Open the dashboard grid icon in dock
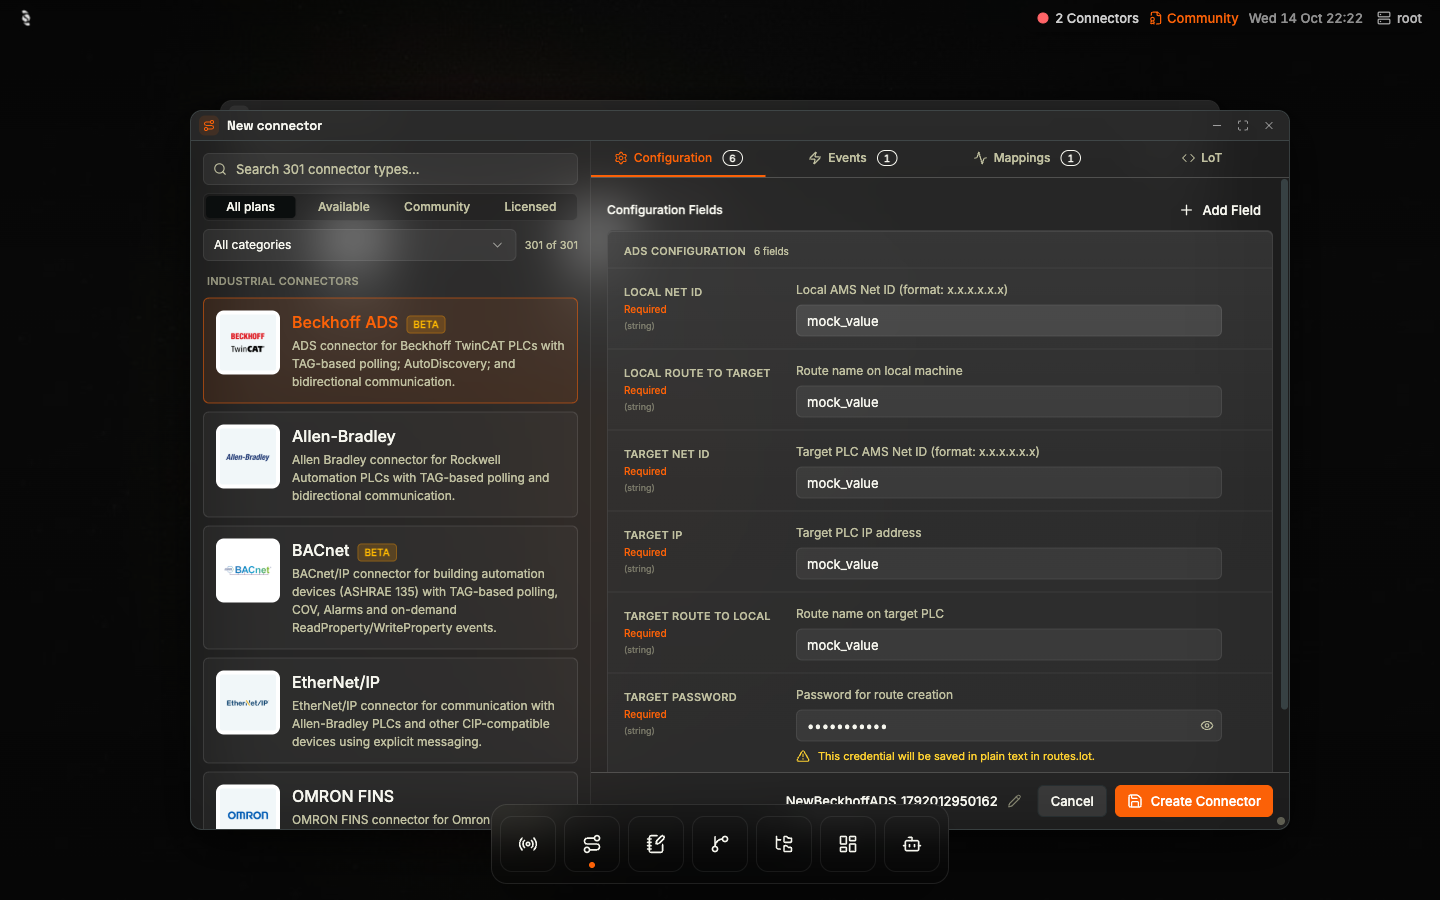 coord(848,844)
